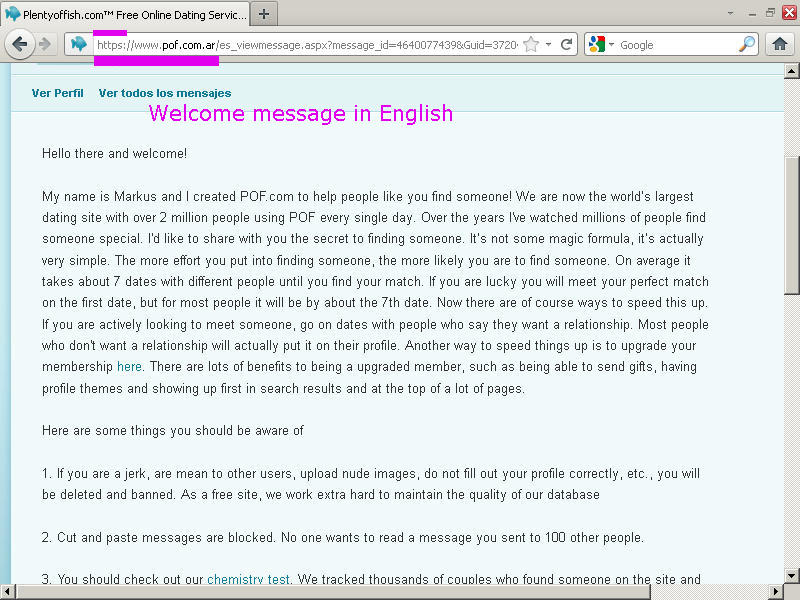Open a new tab with the plus button
Screen dimensions: 800x600
(x=264, y=14)
